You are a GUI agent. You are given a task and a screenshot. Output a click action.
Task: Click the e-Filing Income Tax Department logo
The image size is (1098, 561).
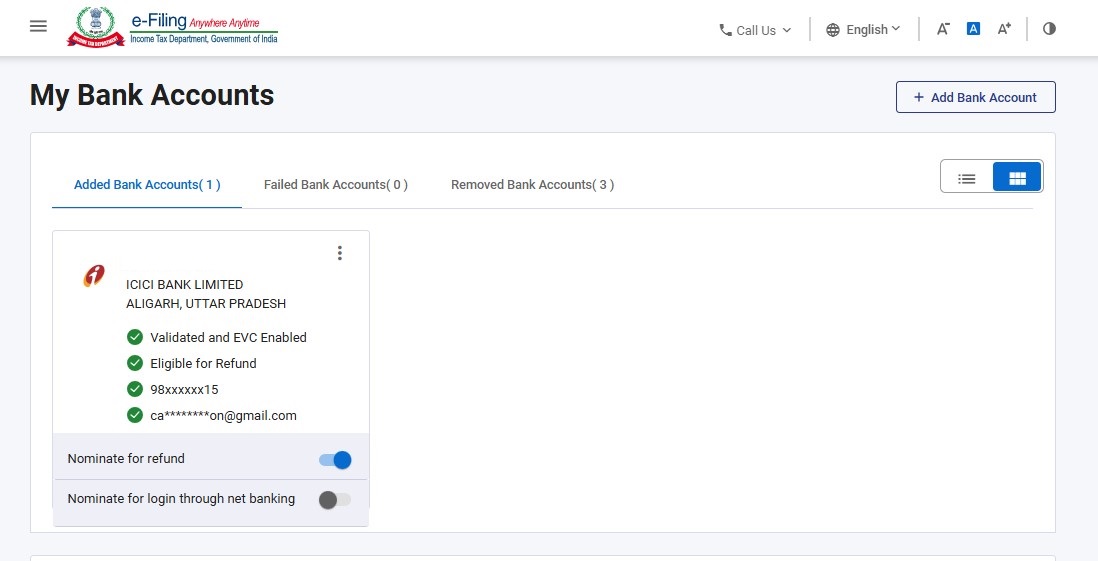pyautogui.click(x=172, y=27)
